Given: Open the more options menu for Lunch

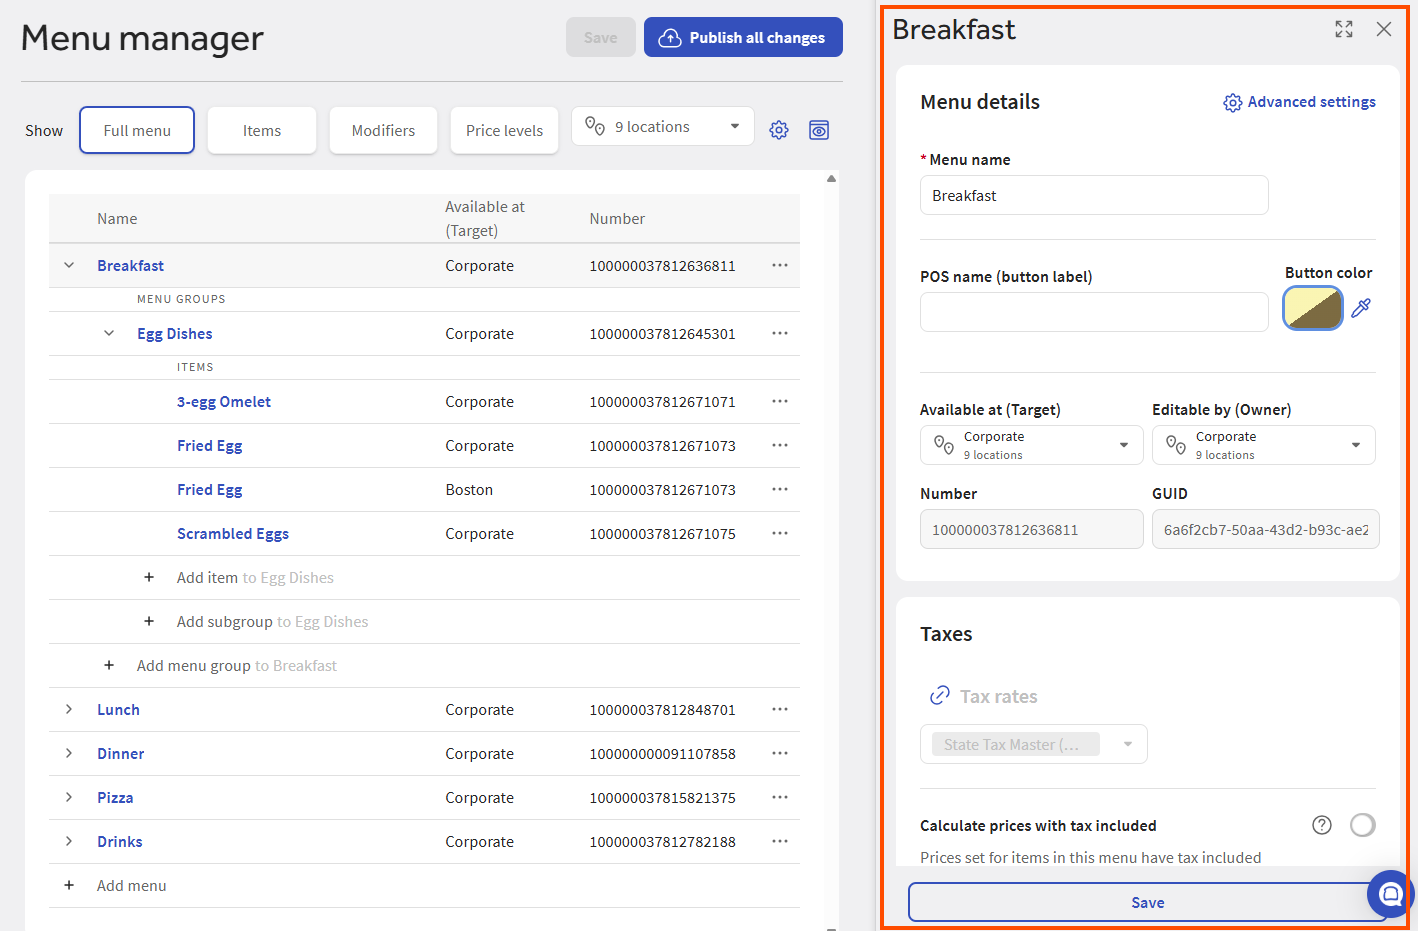Looking at the screenshot, I should point(780,709).
